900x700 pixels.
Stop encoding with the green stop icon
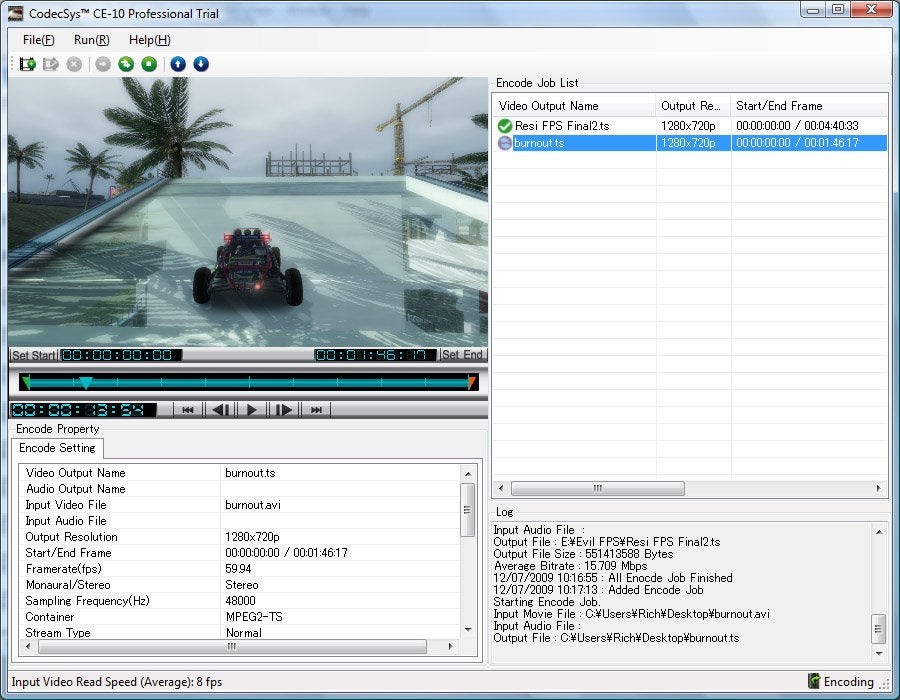[x=149, y=64]
